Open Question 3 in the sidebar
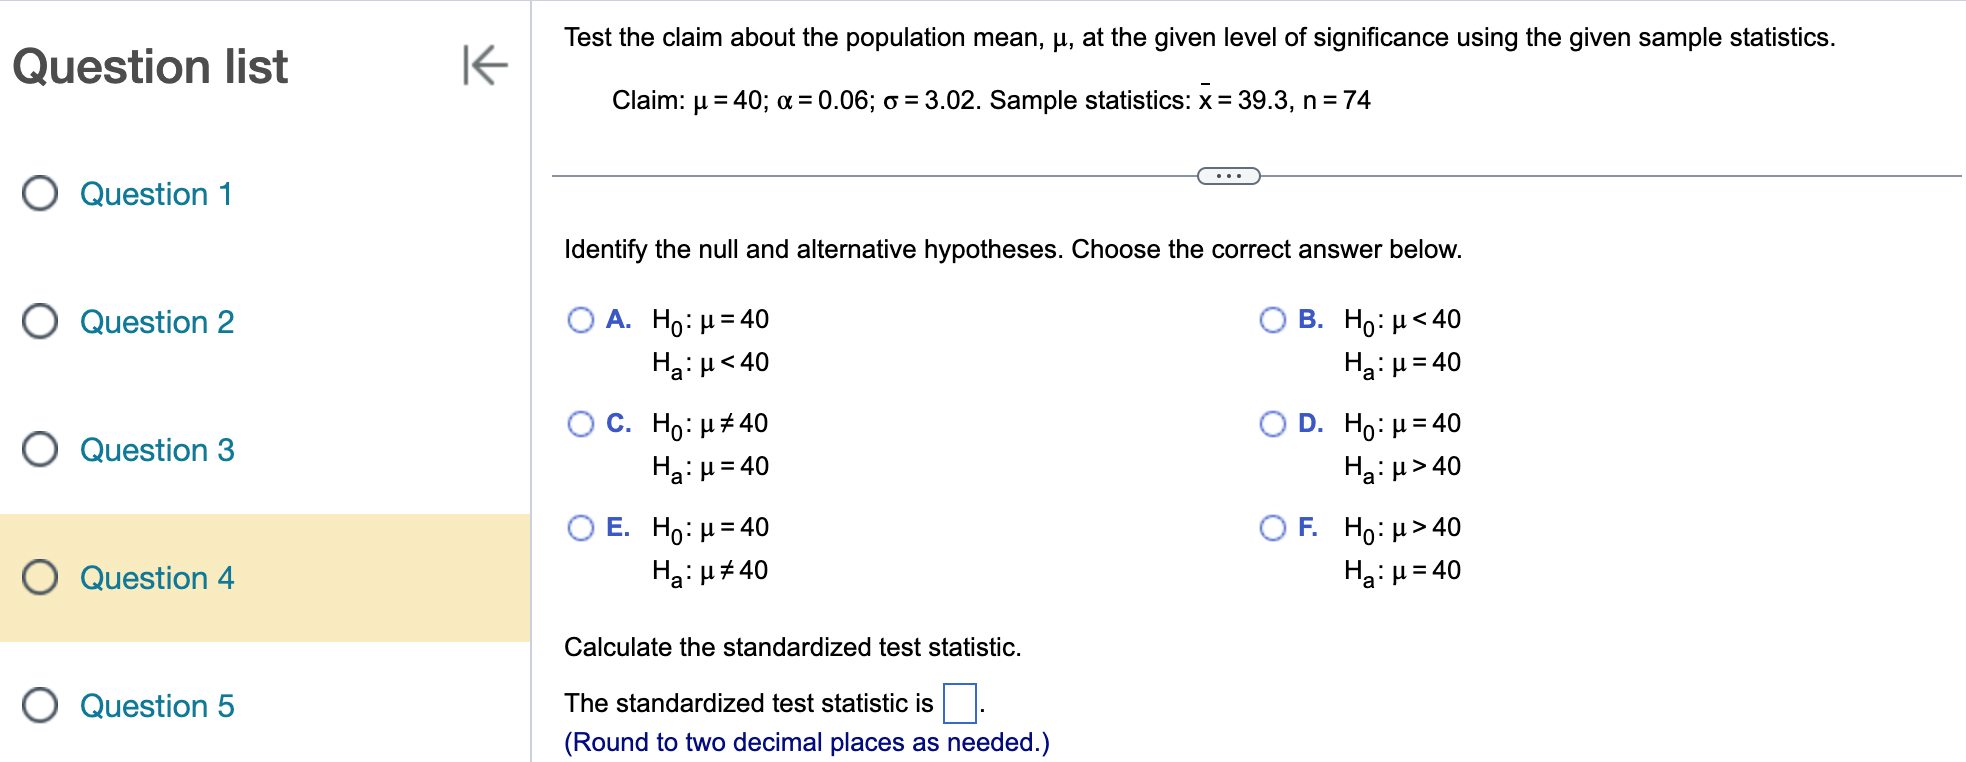The height and width of the screenshot is (762, 1966). [156, 450]
